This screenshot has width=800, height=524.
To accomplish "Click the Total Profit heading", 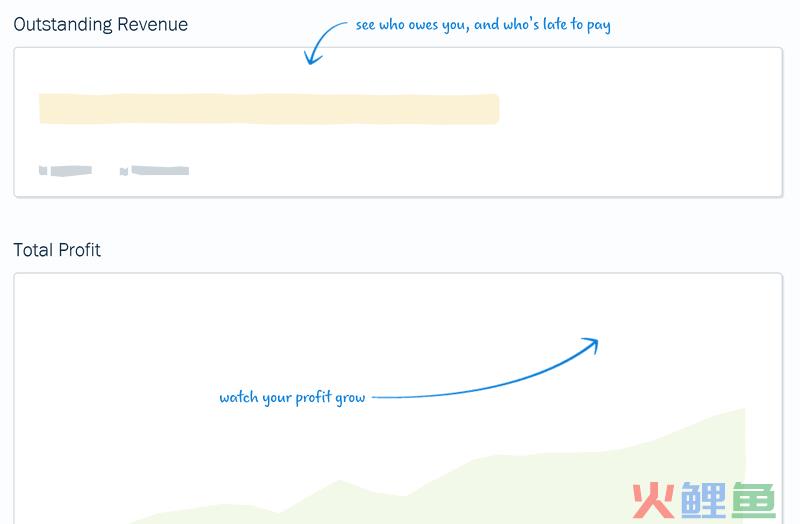I will (x=57, y=250).
